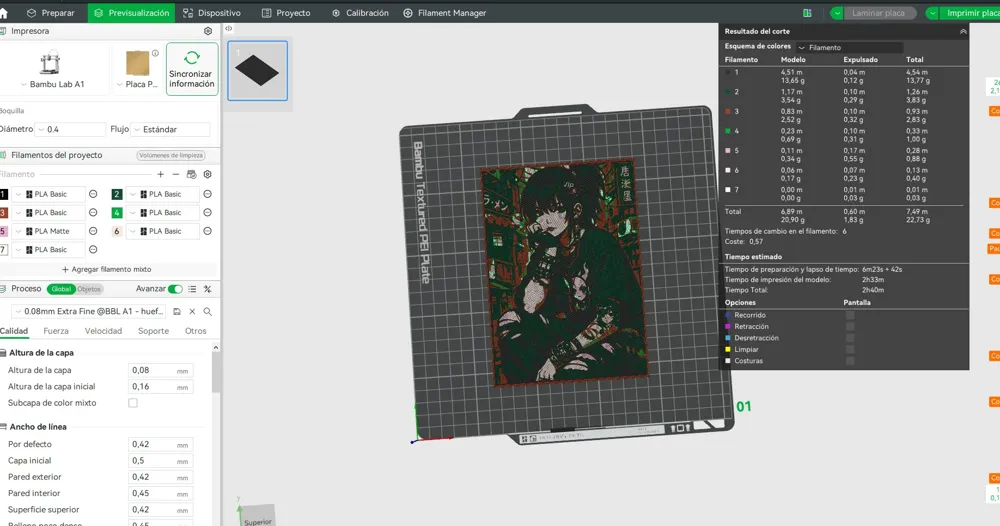Click Agregar filamento mixto
Image resolution: width=1000 pixels, height=526 pixels.
point(107,269)
